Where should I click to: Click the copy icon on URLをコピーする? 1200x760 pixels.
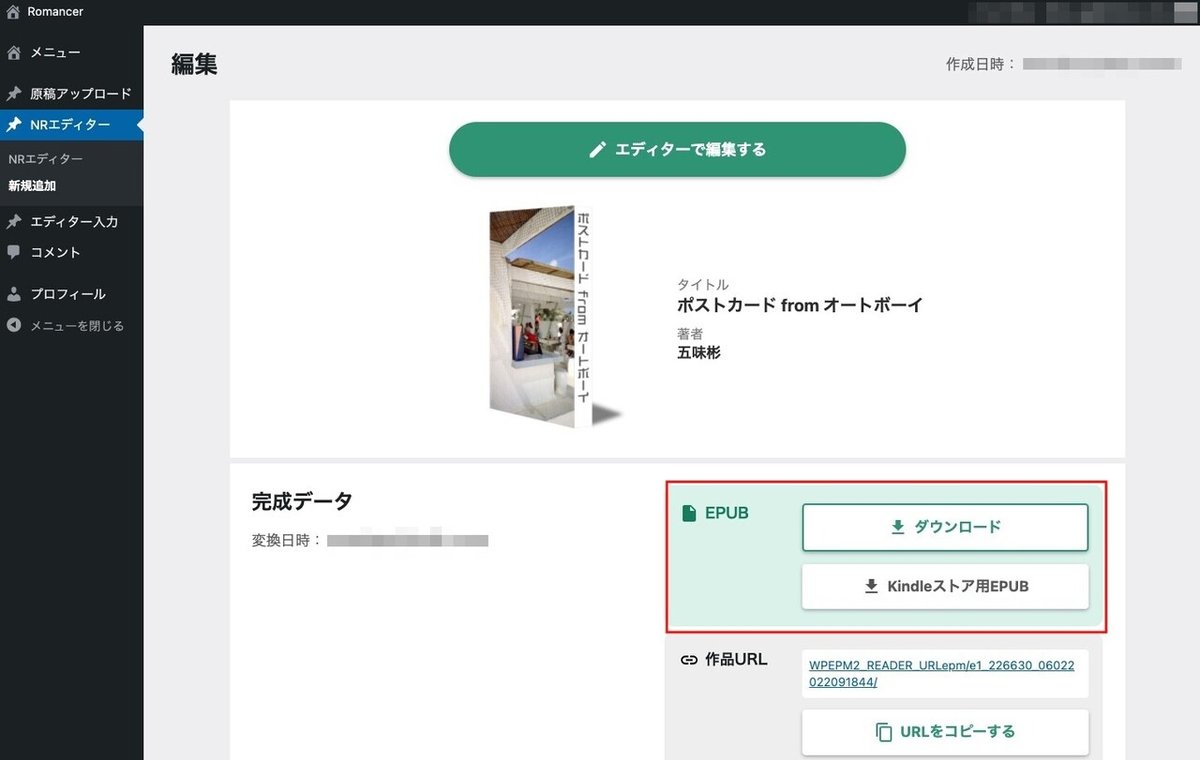(x=884, y=732)
